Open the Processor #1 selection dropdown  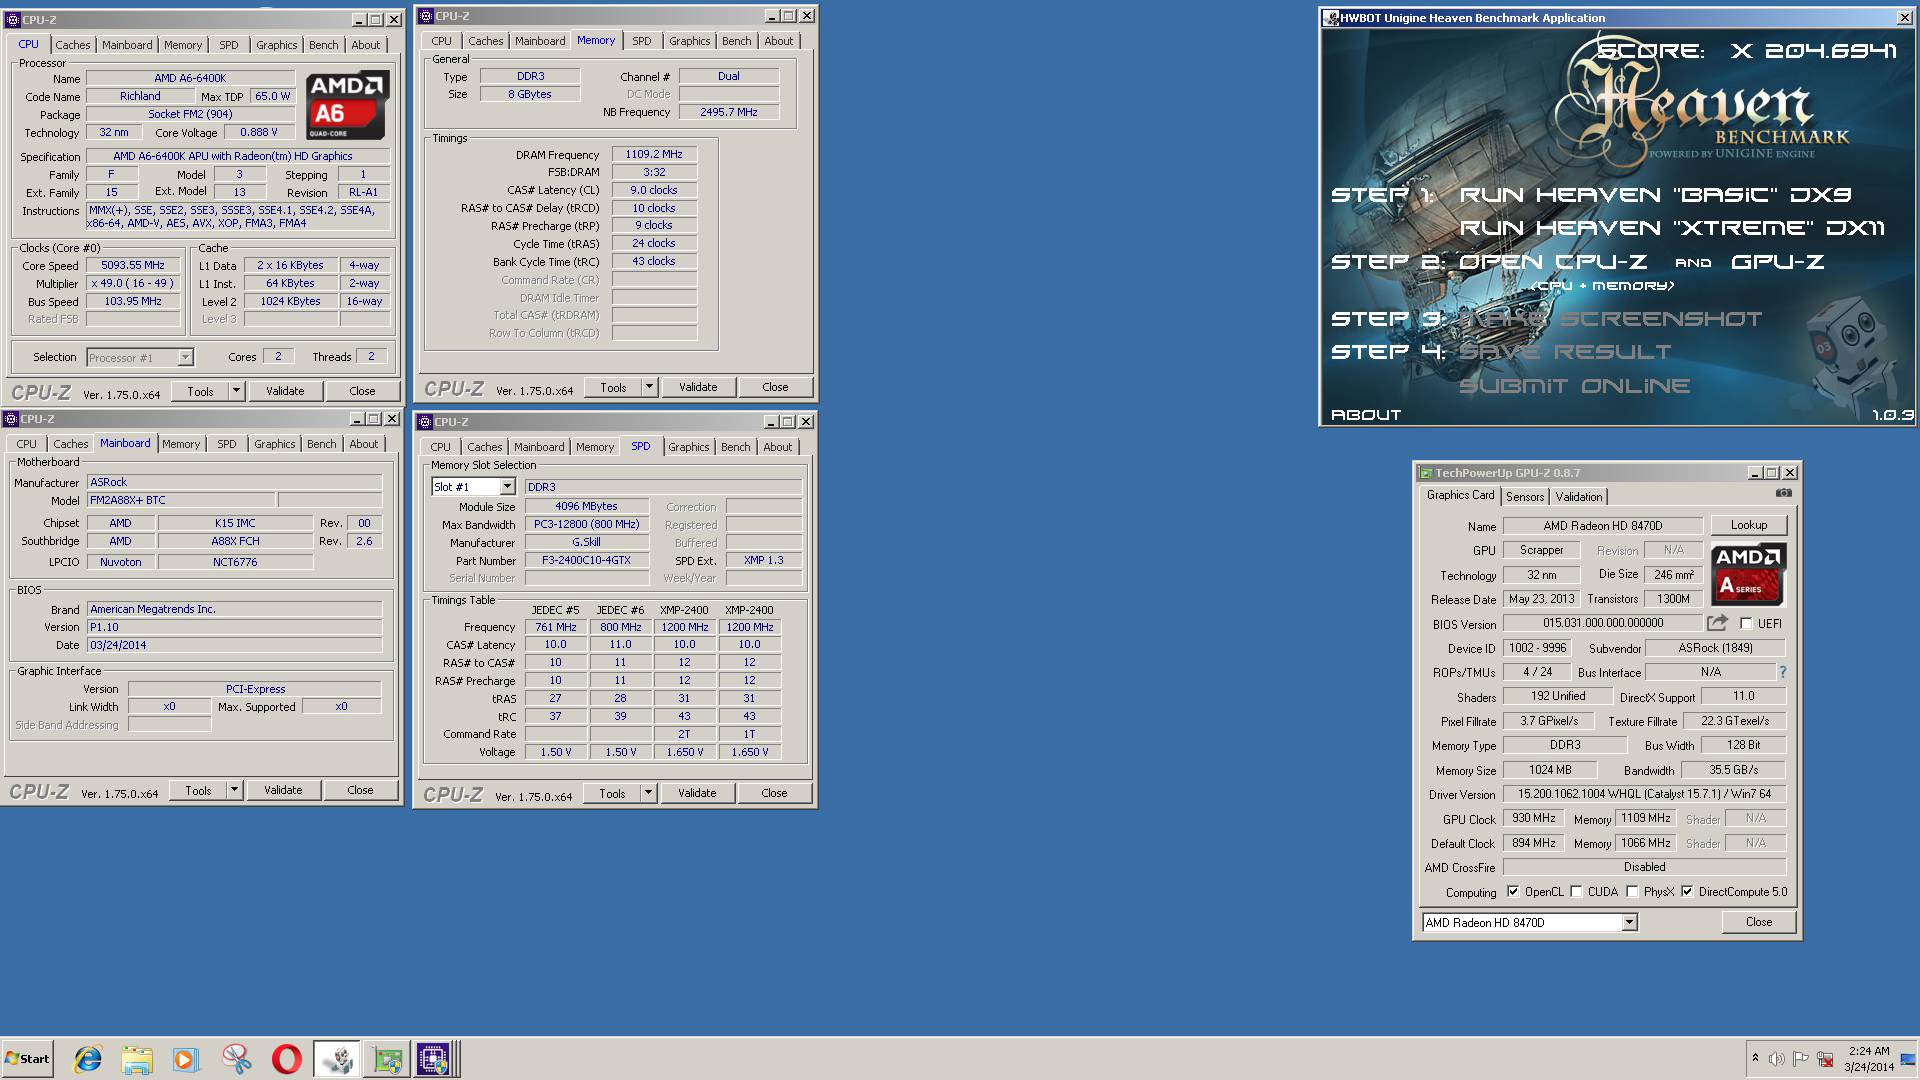[185, 357]
